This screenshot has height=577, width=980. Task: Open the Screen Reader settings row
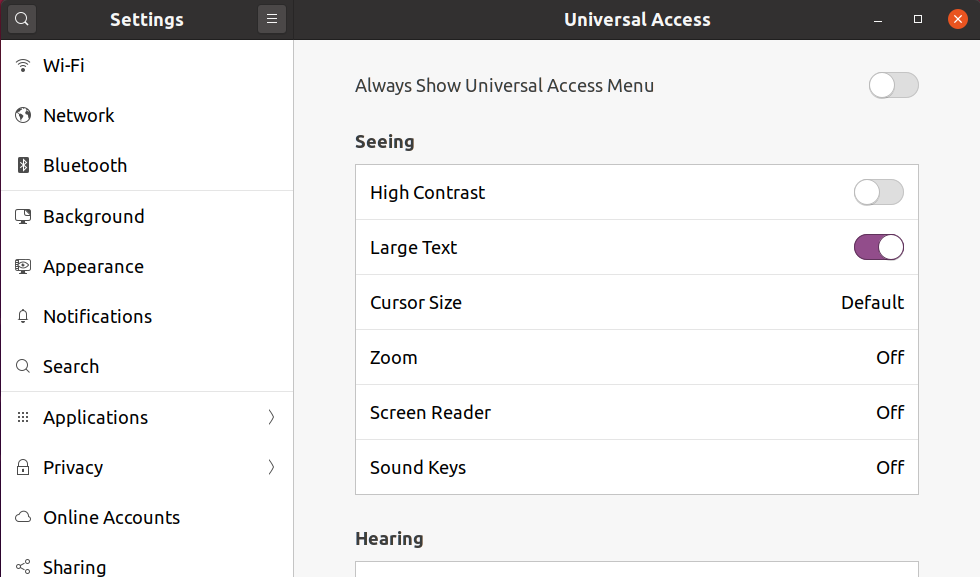[636, 412]
